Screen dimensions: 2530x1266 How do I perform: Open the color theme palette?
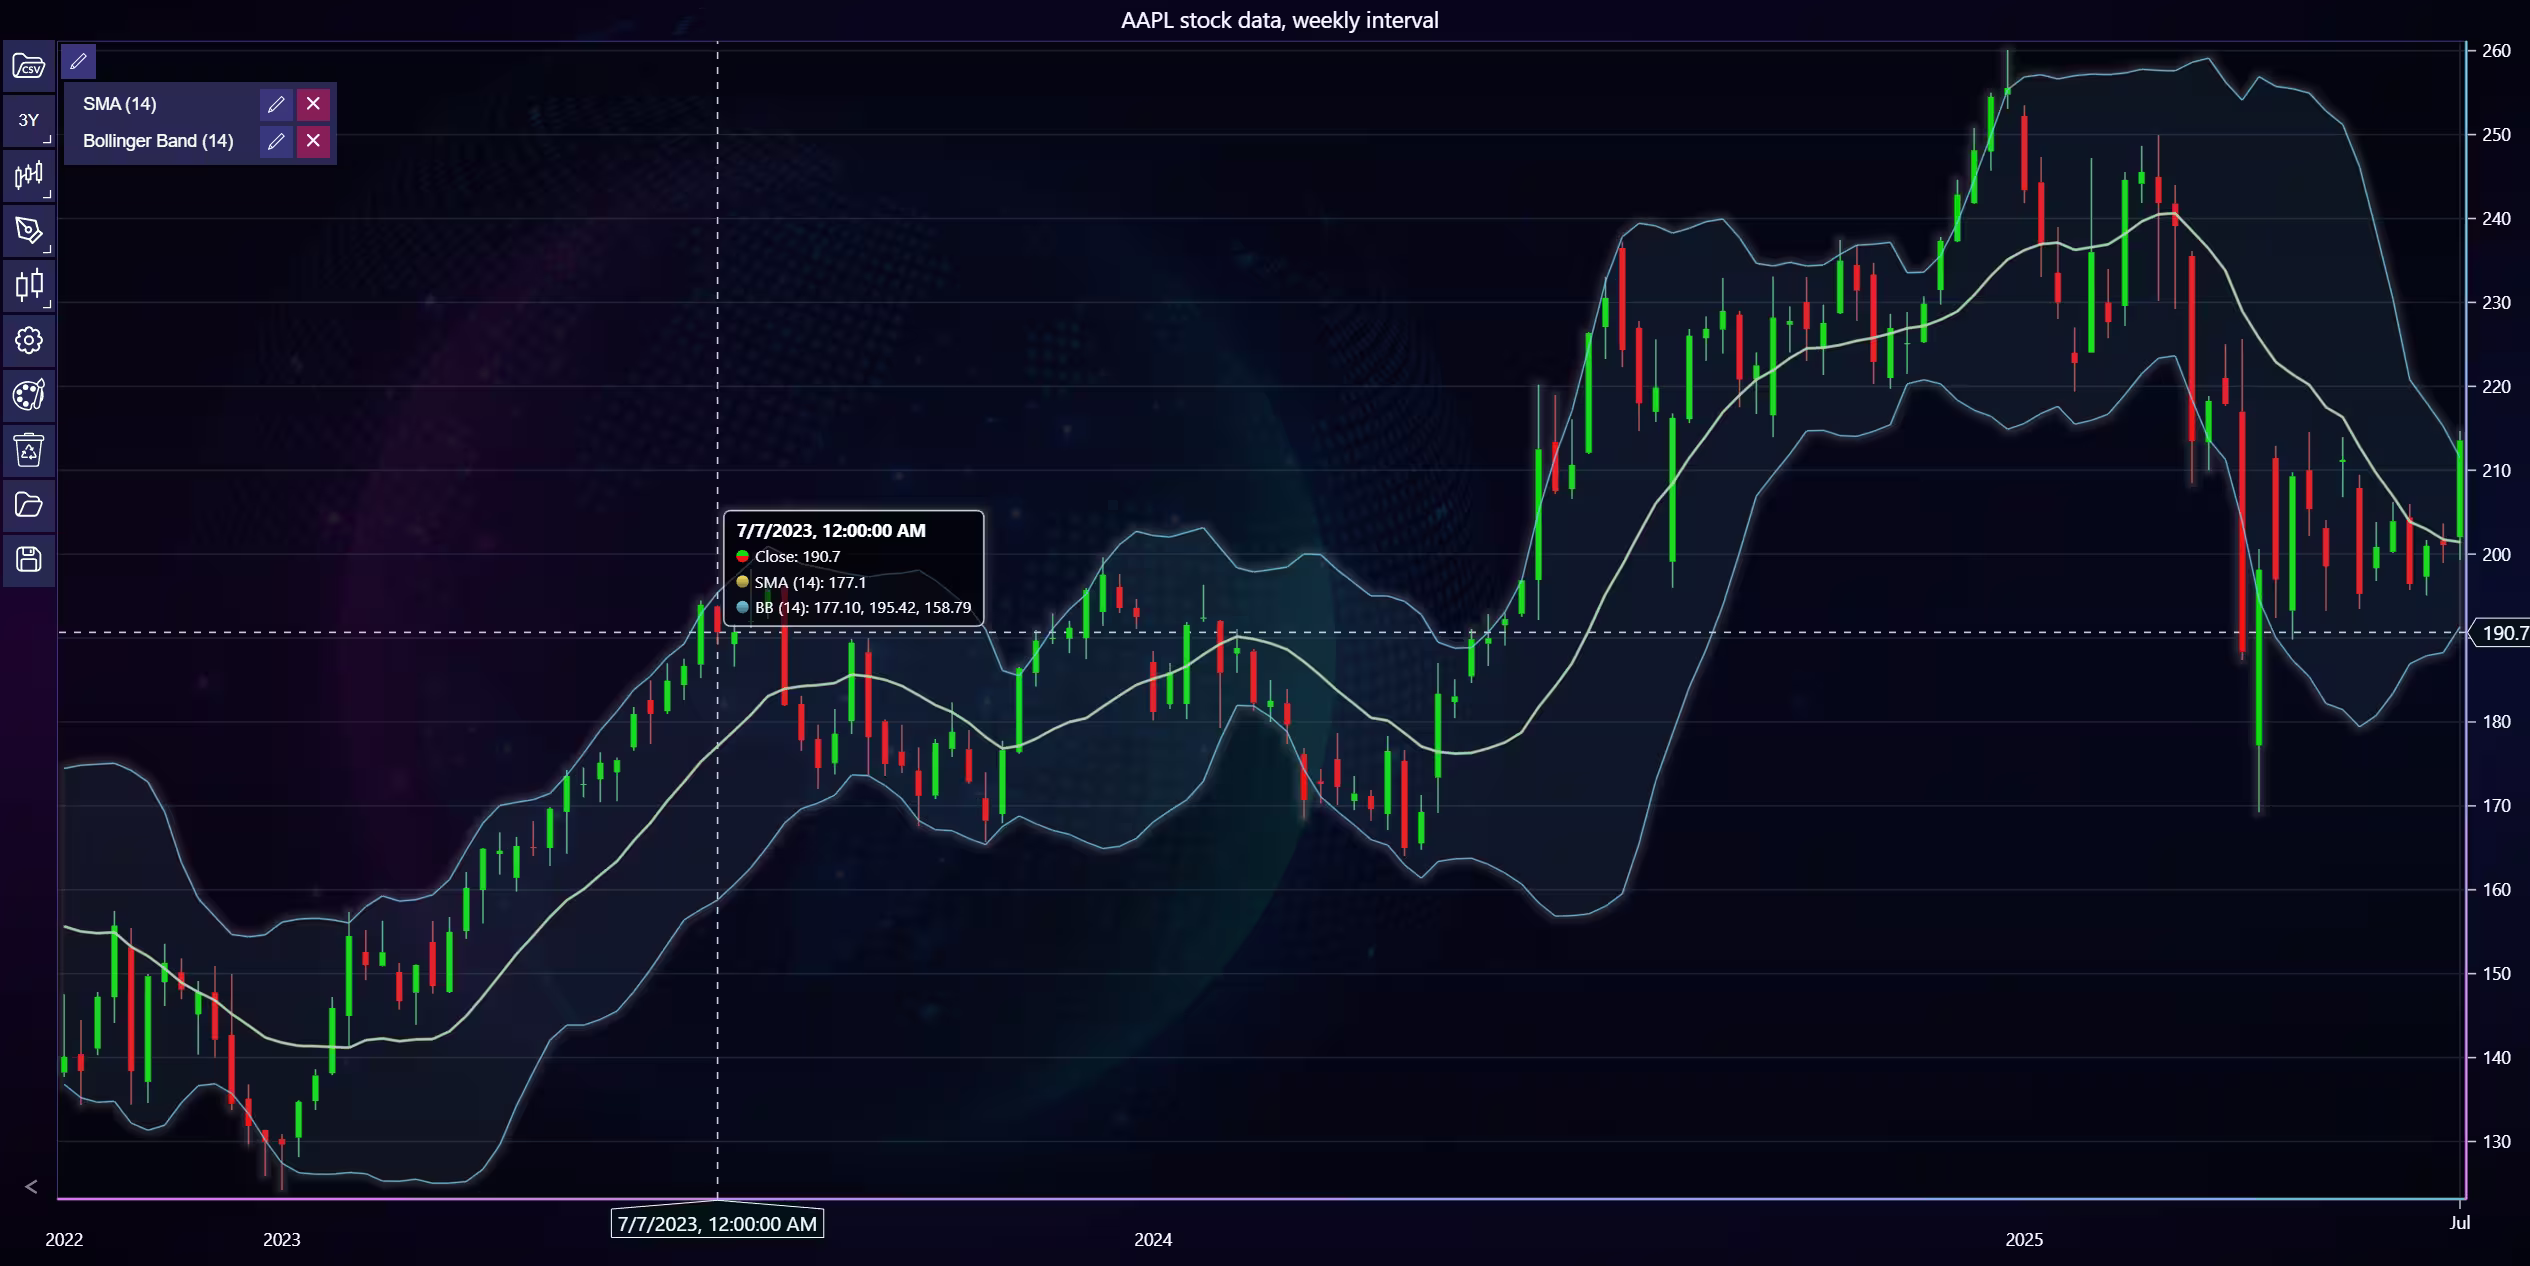click(29, 395)
